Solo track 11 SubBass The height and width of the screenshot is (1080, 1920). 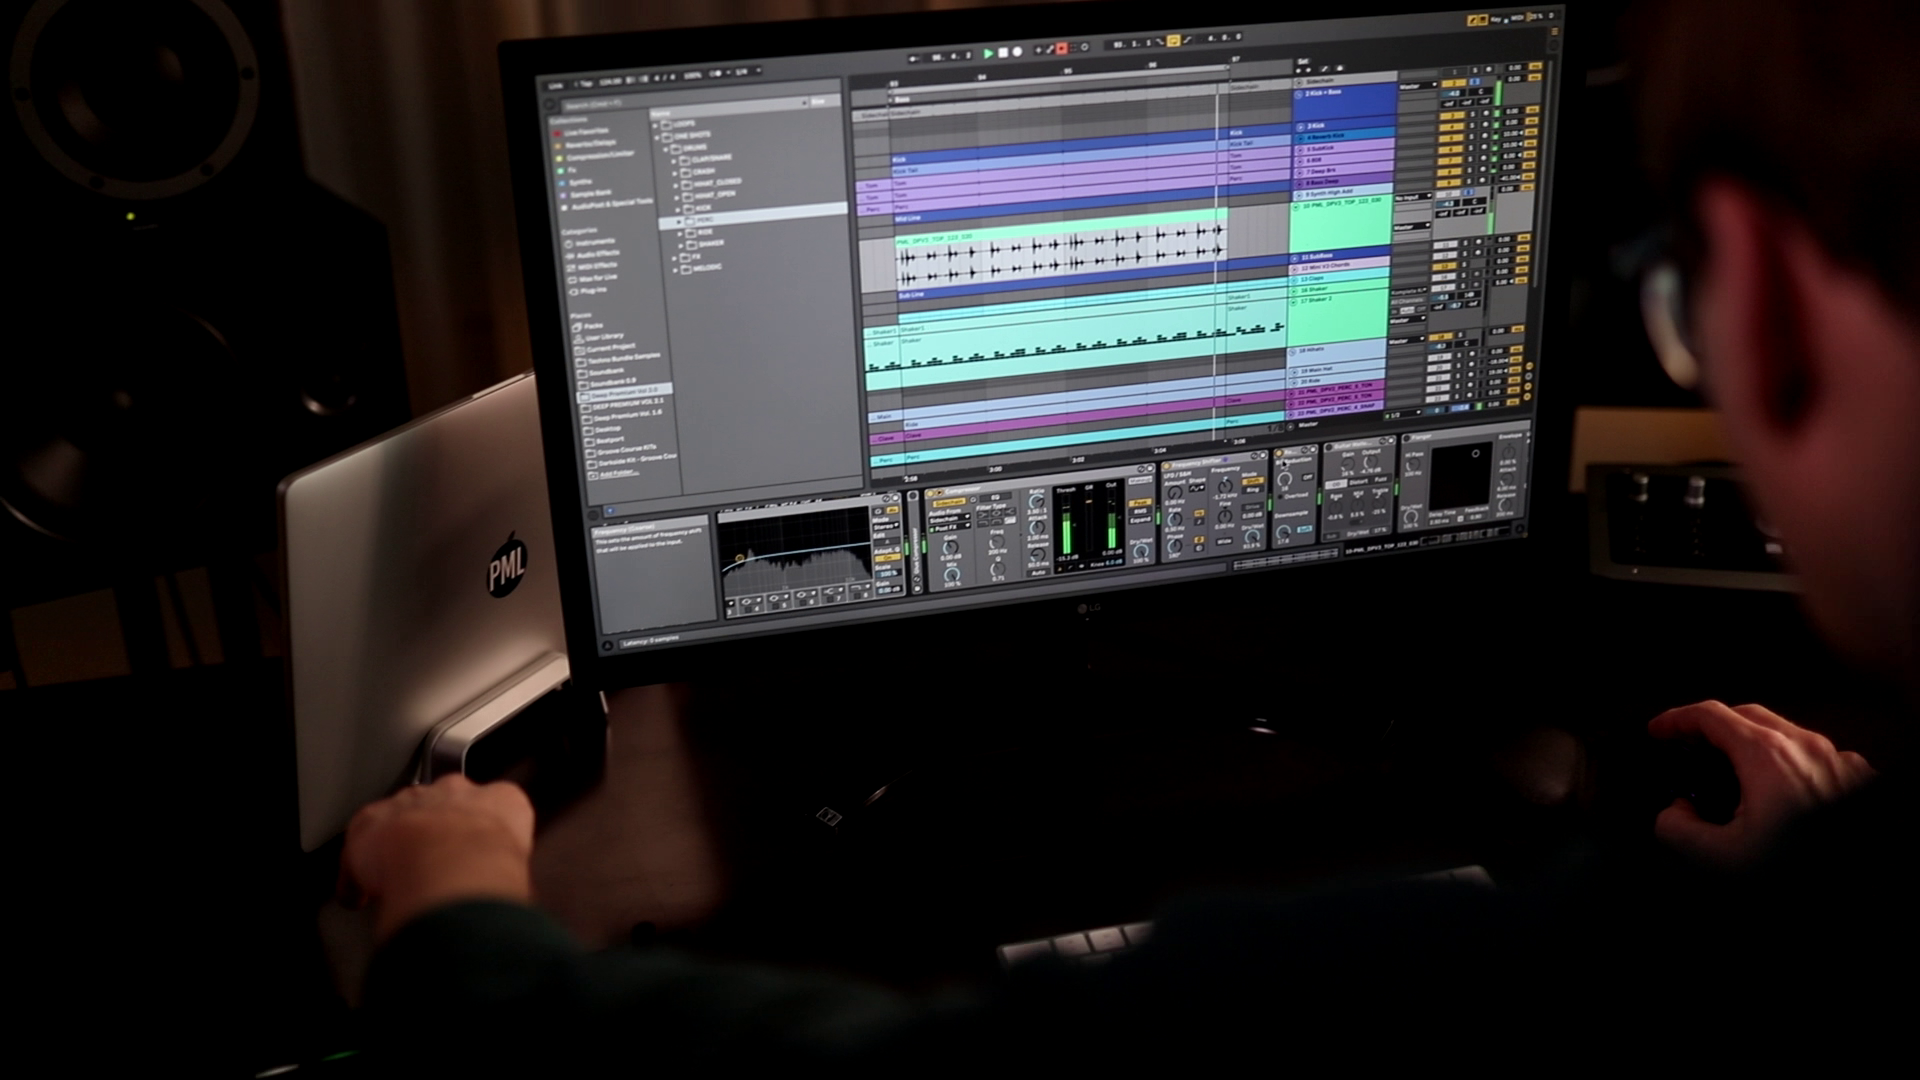(1465, 244)
